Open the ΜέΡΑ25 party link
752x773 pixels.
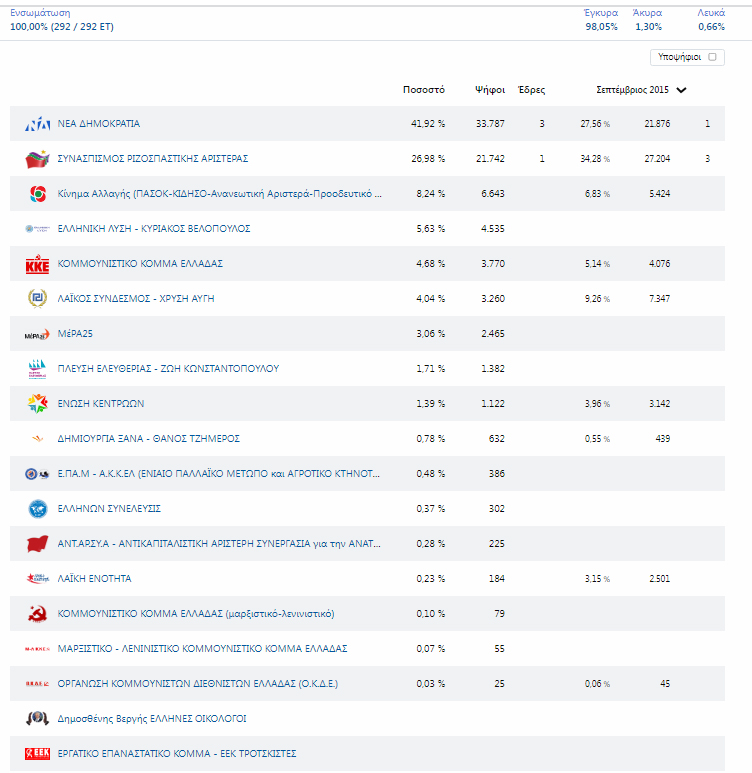click(x=75, y=334)
